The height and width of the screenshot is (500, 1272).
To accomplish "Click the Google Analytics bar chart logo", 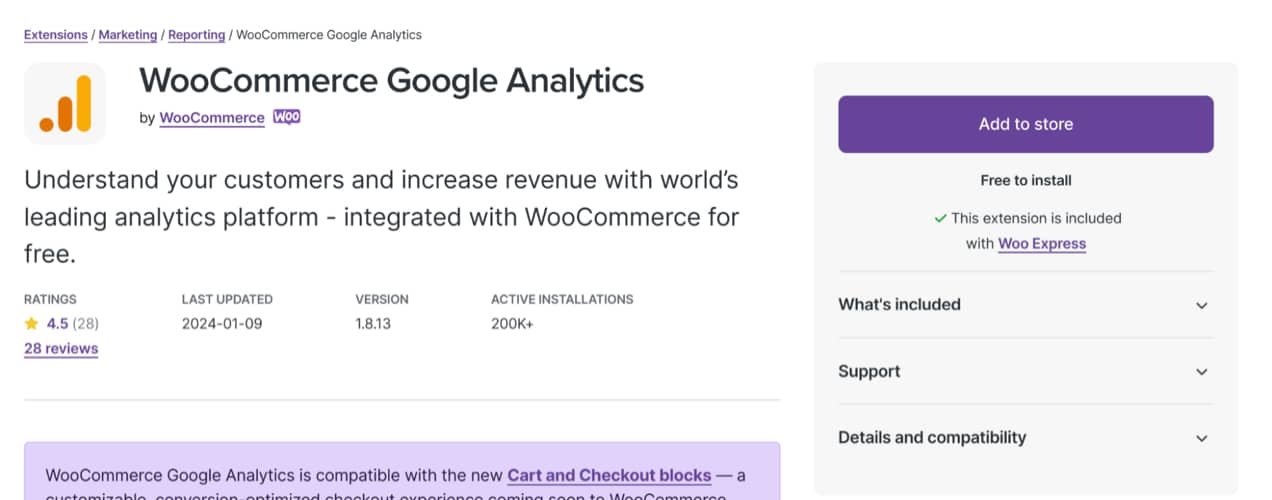I will [65, 104].
